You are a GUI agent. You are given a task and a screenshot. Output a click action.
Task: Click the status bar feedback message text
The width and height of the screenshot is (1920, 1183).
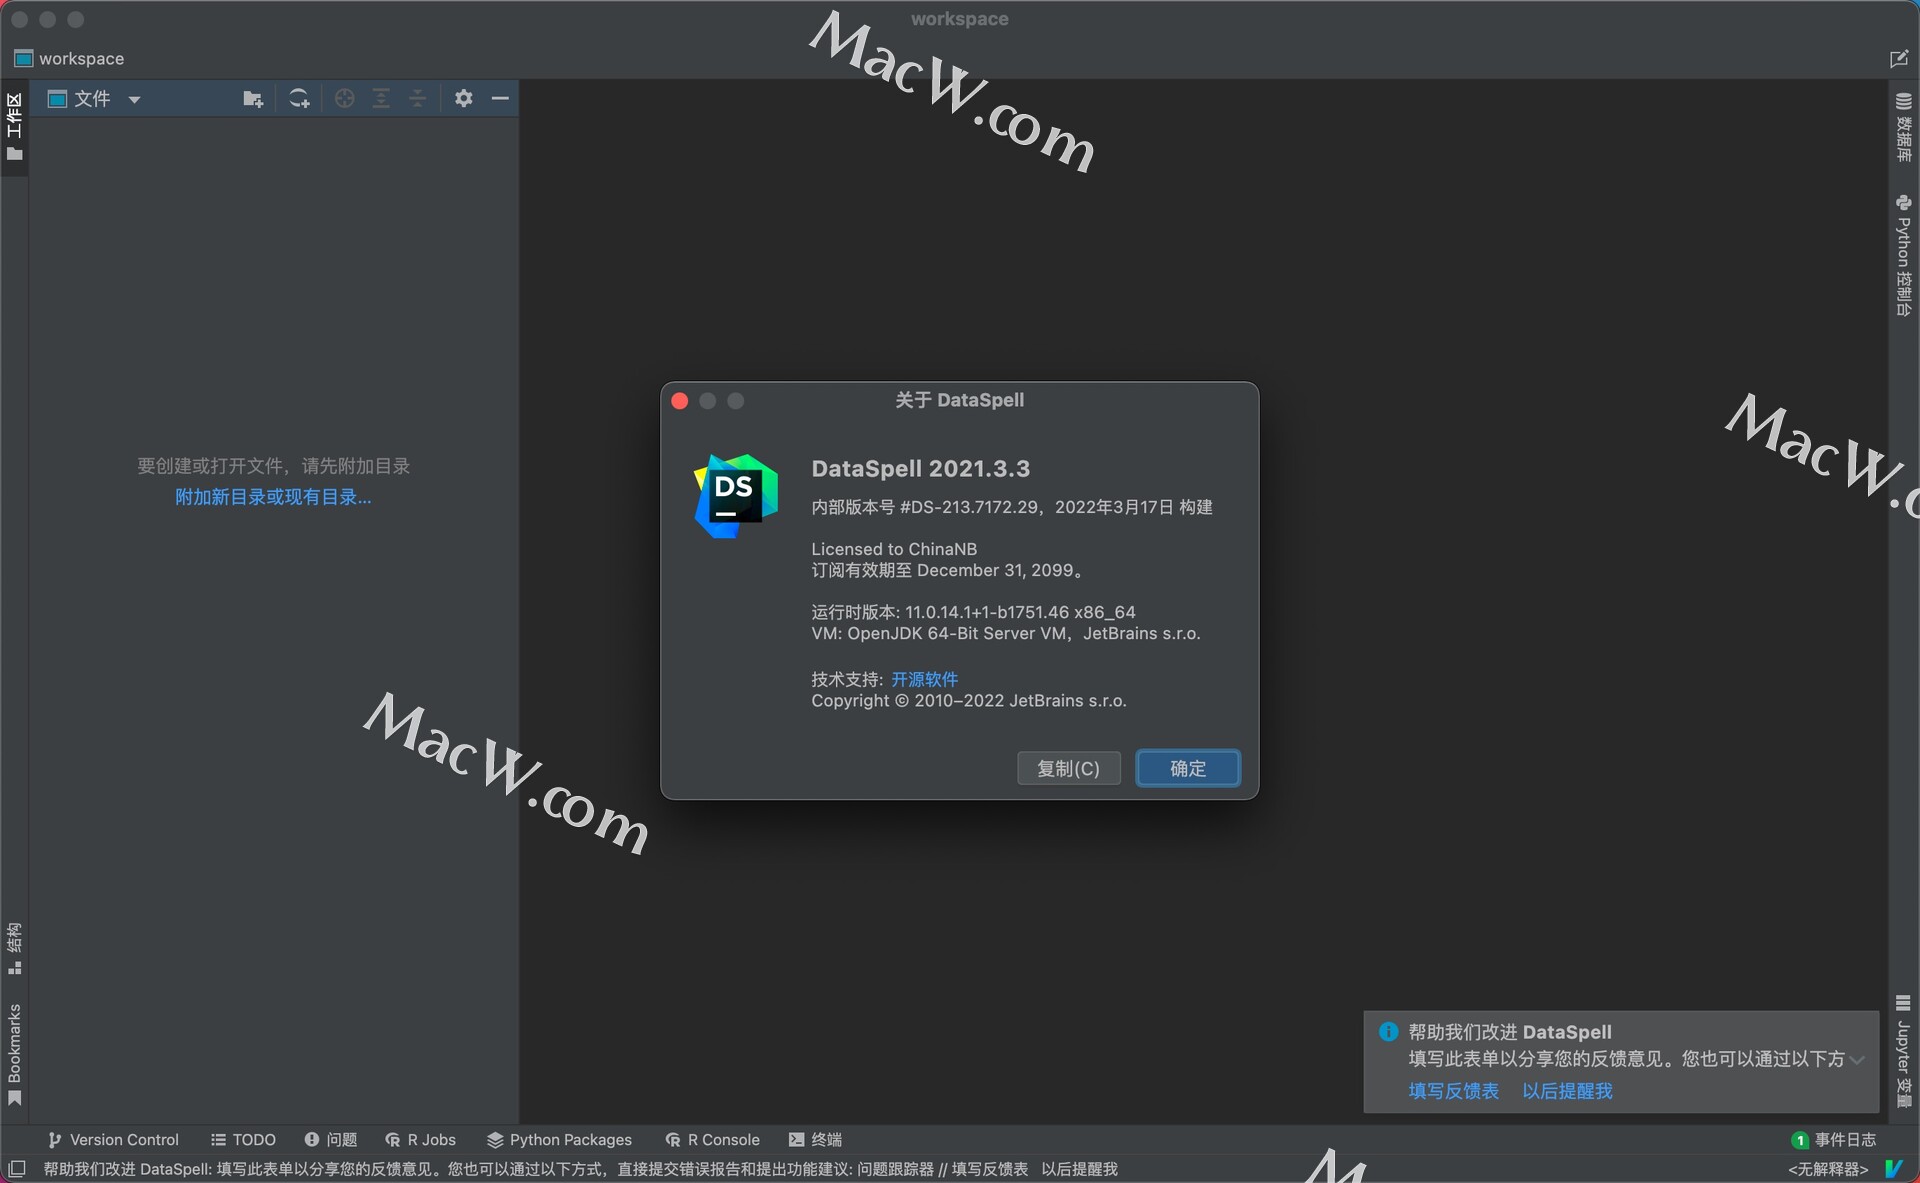tap(580, 1169)
